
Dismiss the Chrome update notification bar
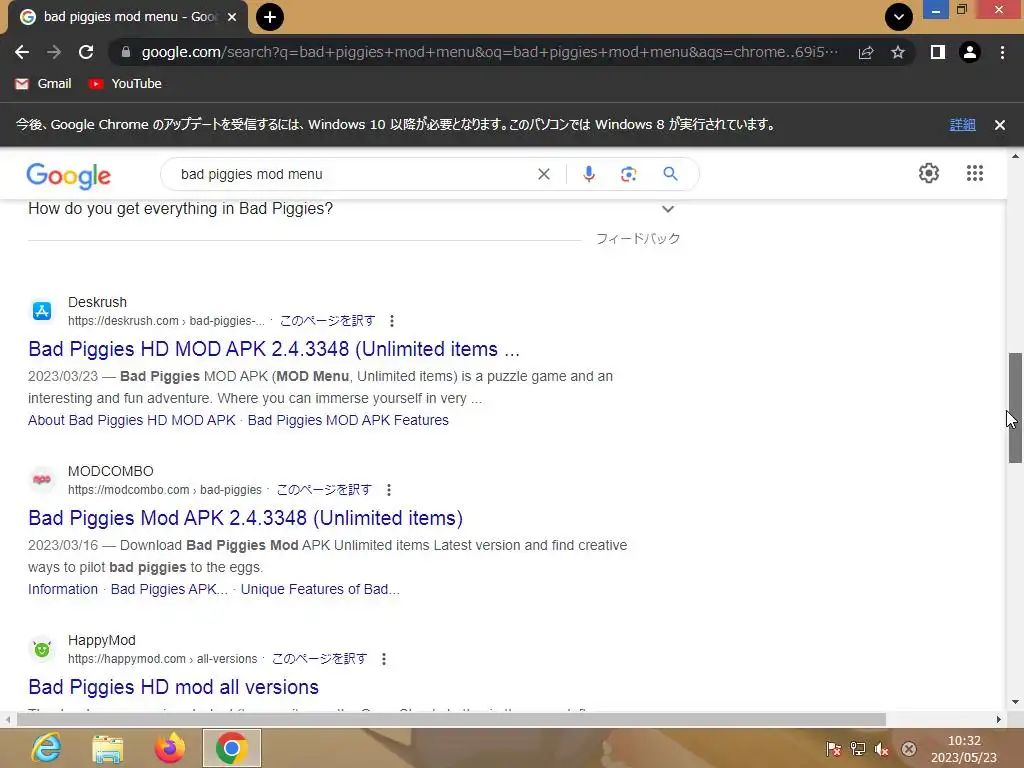[1000, 125]
